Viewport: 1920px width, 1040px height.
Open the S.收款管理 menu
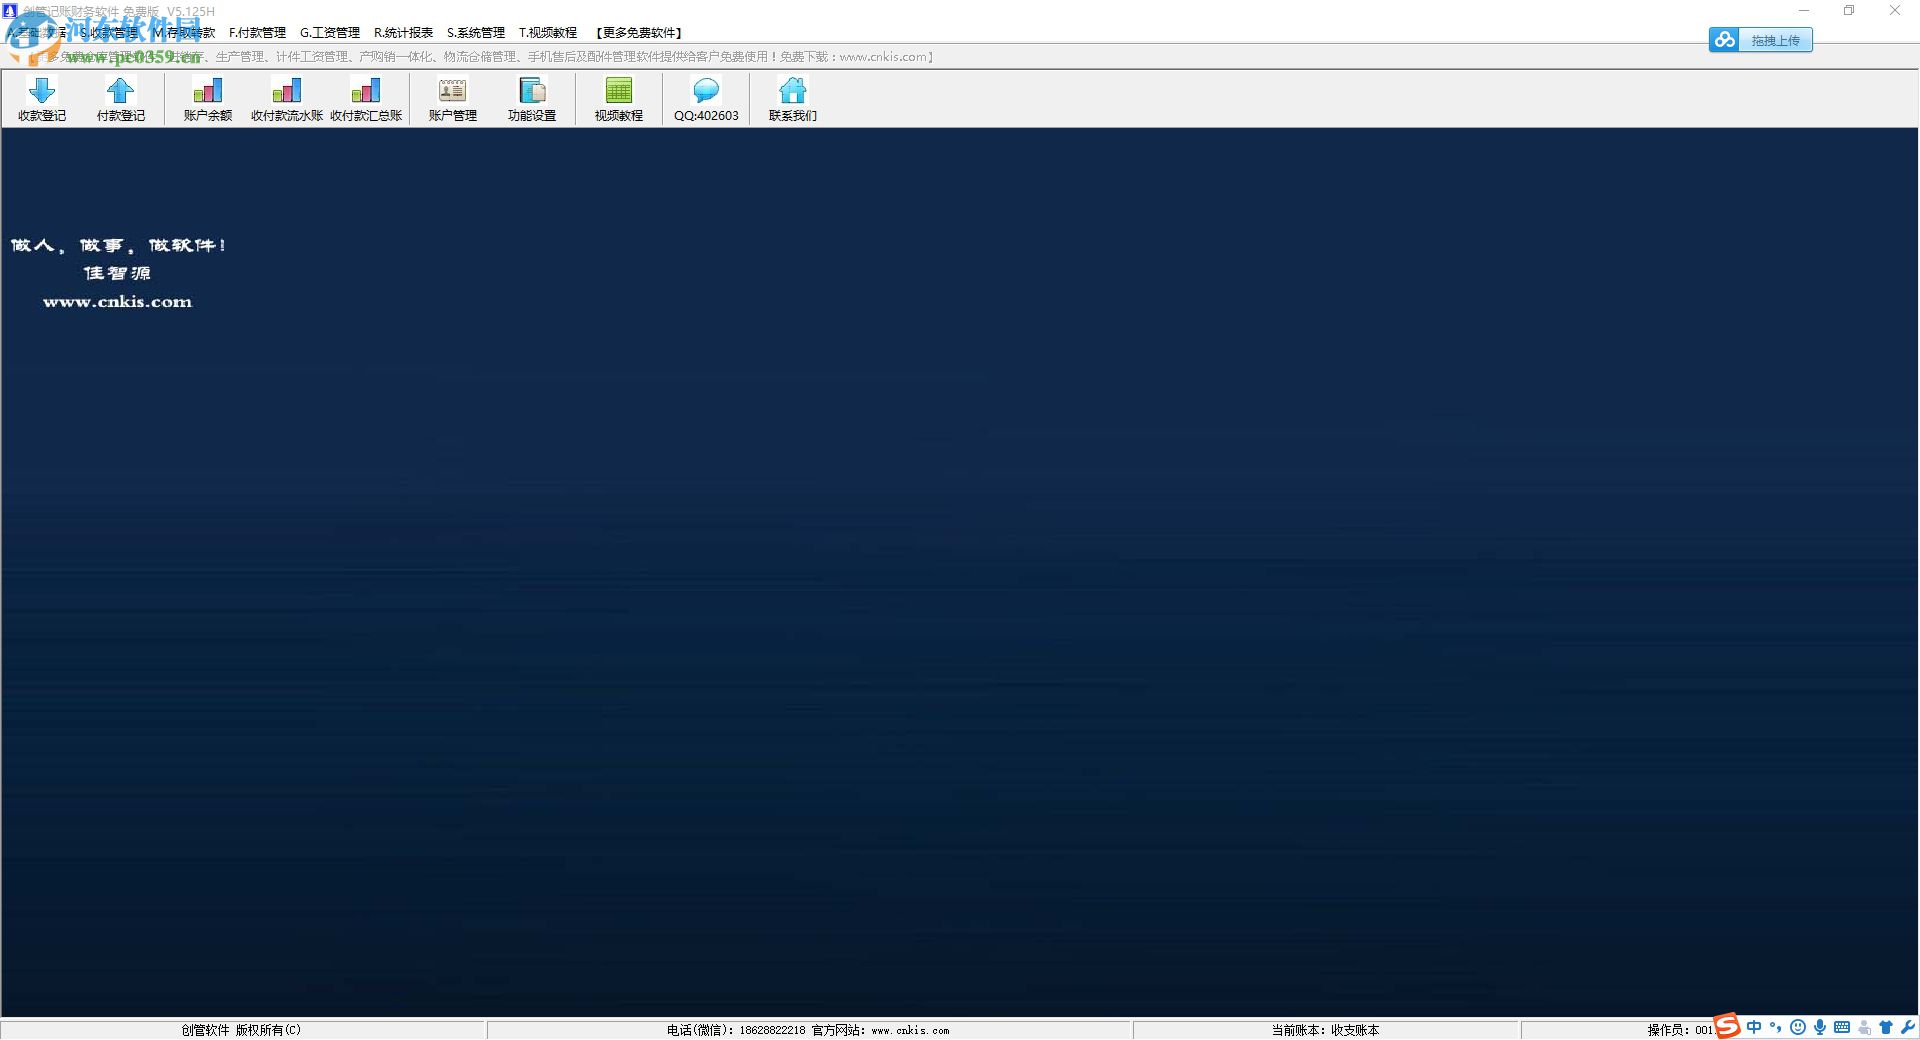(x=109, y=33)
